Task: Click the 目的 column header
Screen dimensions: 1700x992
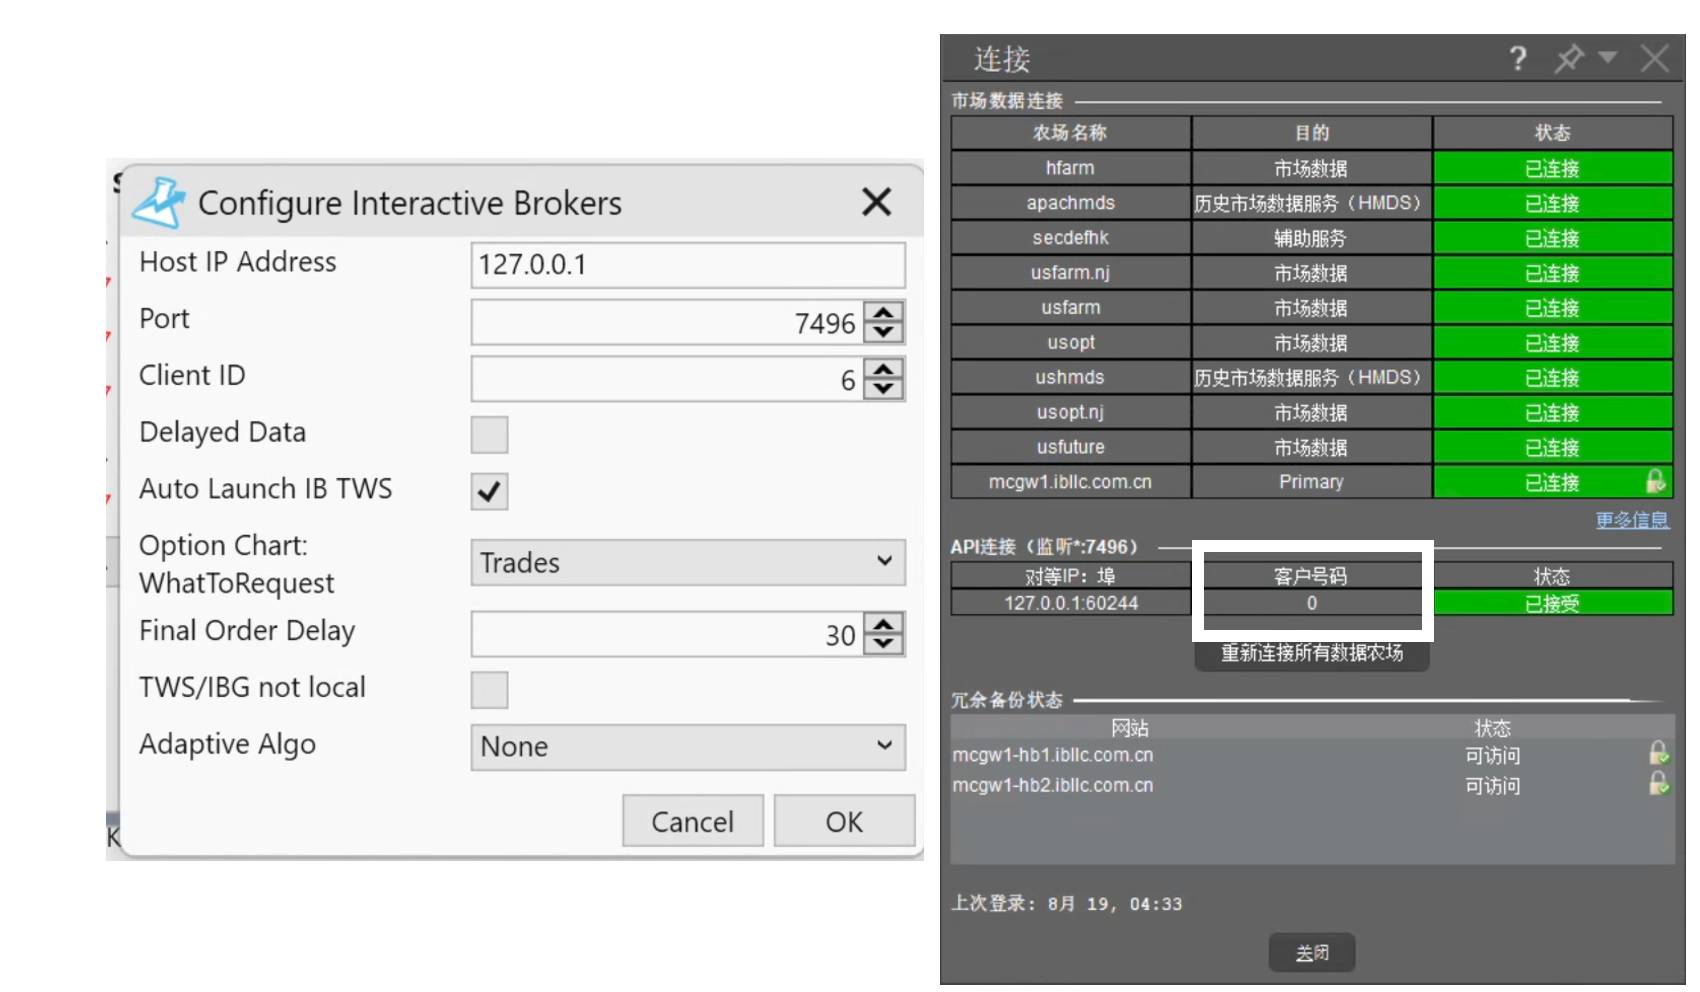Action: click(1311, 133)
